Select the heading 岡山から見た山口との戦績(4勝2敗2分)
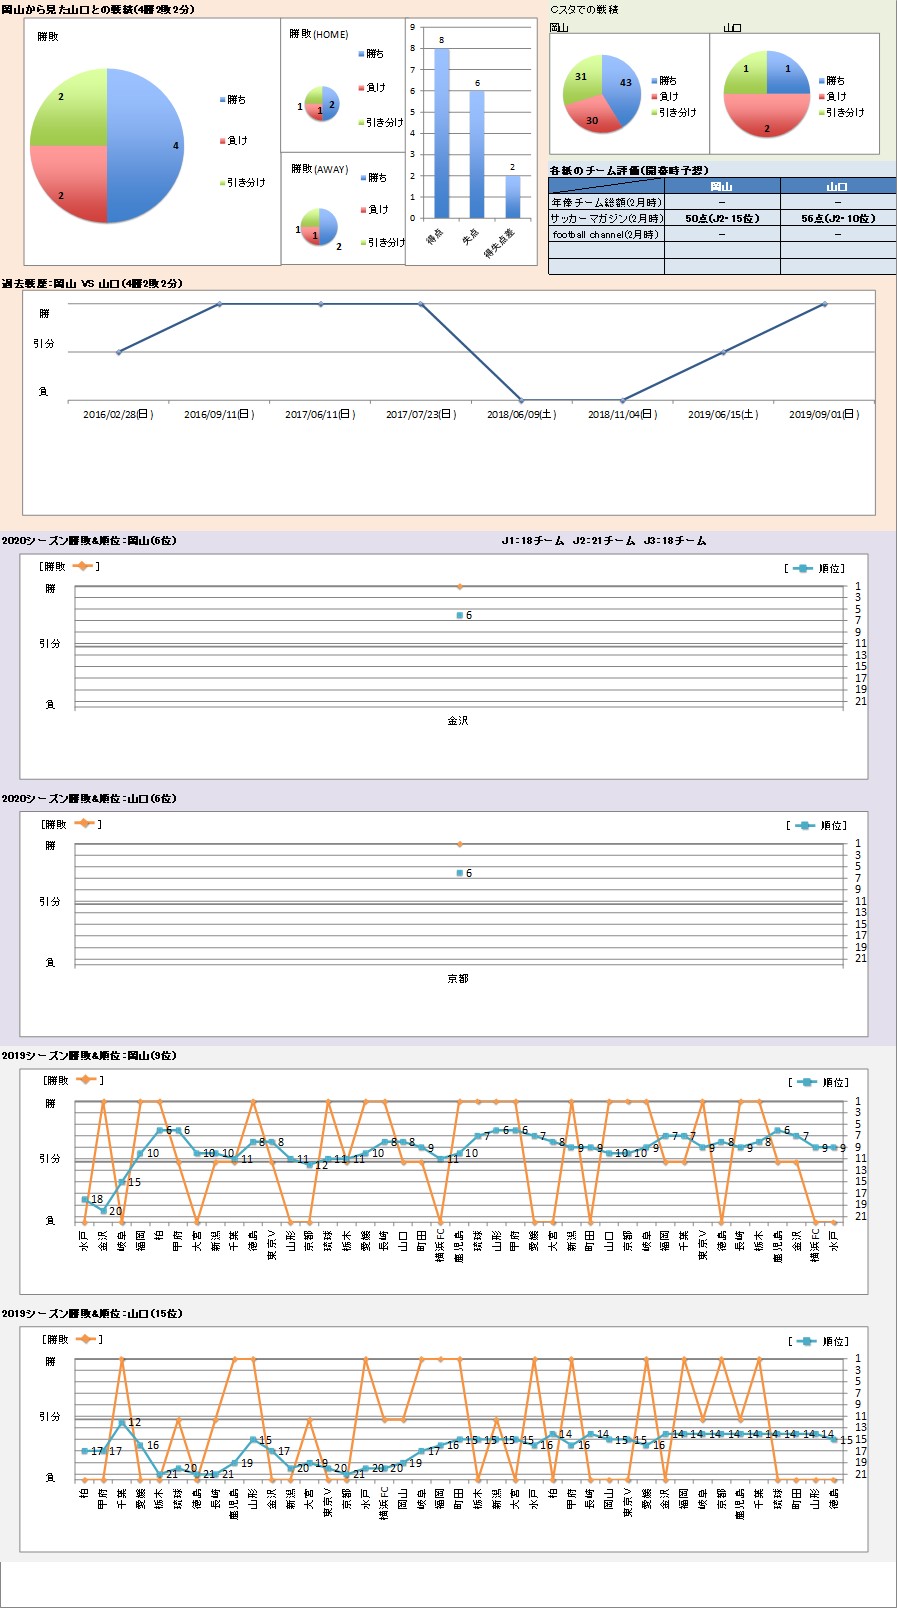Screen dimensions: 897x1608 coord(98,9)
